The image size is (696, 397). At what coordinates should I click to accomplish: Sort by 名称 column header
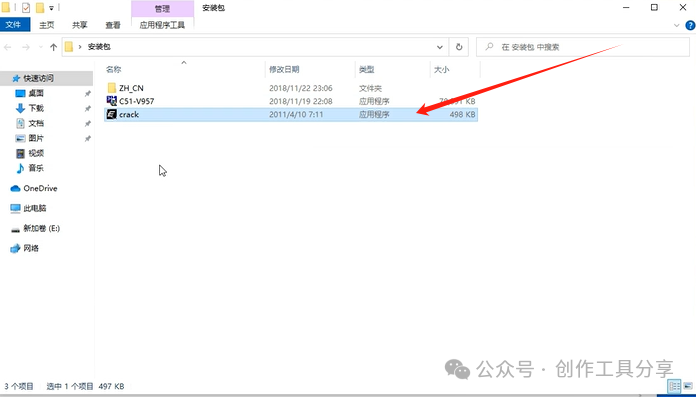(114, 69)
